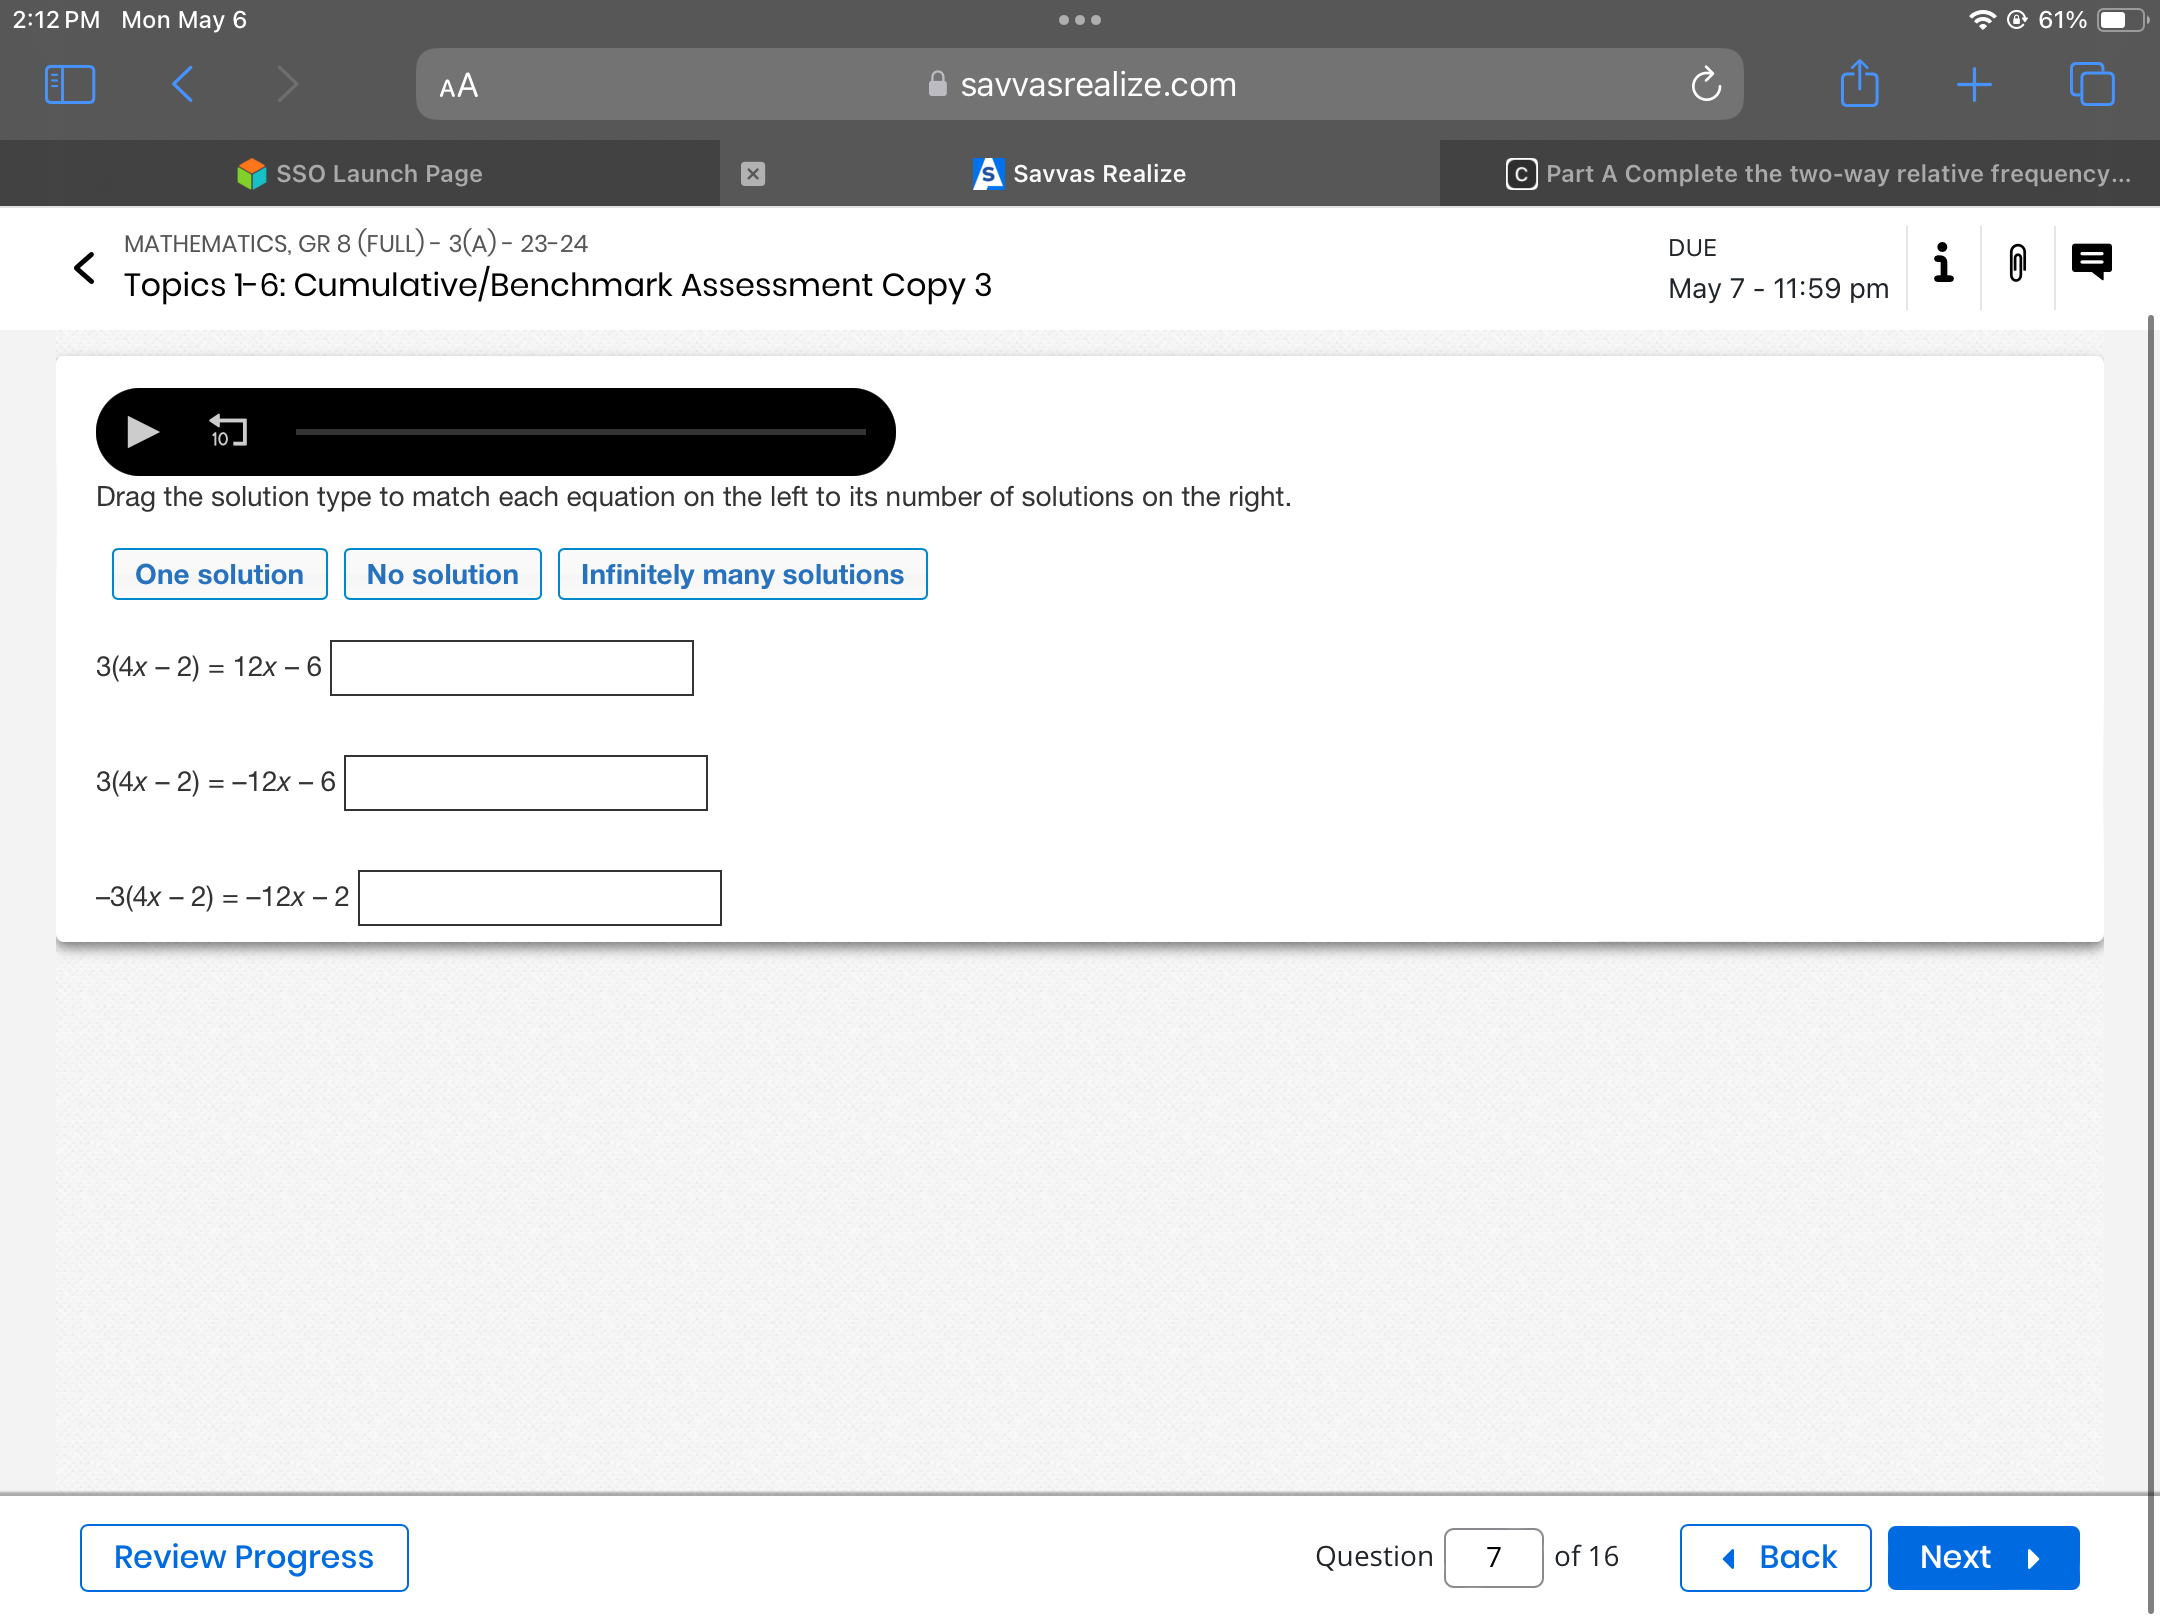Image resolution: width=2160 pixels, height=1620 pixels.
Task: Show all open tabs overview
Action: click(x=2092, y=84)
